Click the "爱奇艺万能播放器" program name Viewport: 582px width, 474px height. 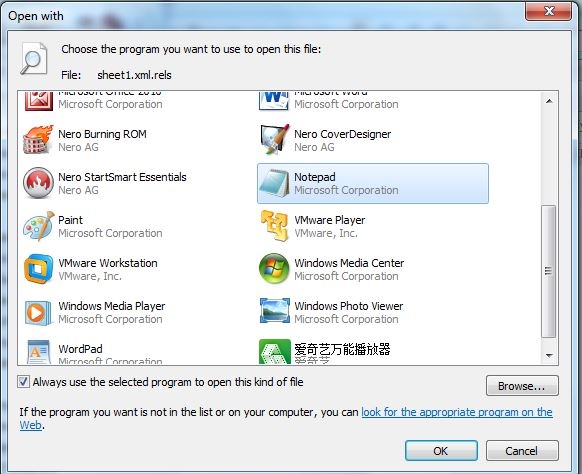coord(342,349)
